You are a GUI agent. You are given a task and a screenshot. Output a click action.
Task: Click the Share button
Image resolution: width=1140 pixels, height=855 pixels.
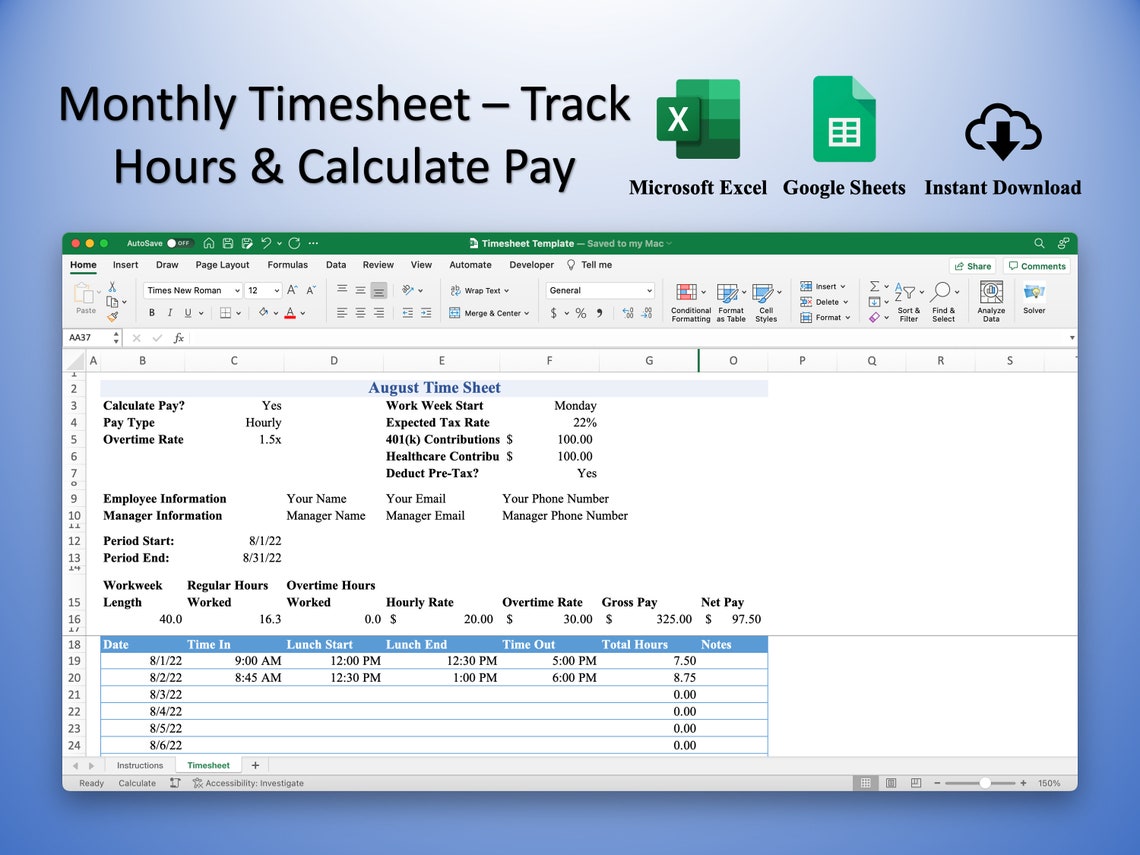tap(971, 265)
